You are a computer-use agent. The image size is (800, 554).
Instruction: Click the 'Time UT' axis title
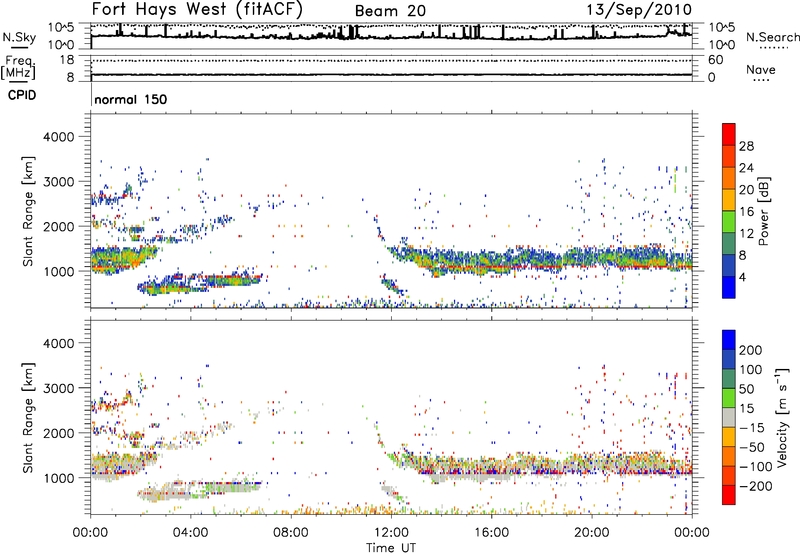coord(391,548)
